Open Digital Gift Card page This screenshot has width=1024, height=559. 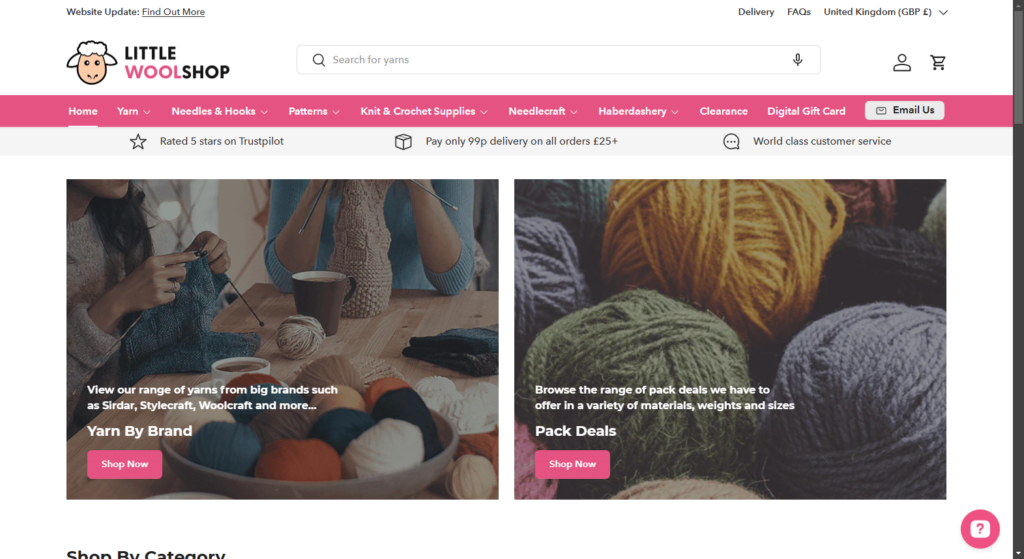[806, 112]
